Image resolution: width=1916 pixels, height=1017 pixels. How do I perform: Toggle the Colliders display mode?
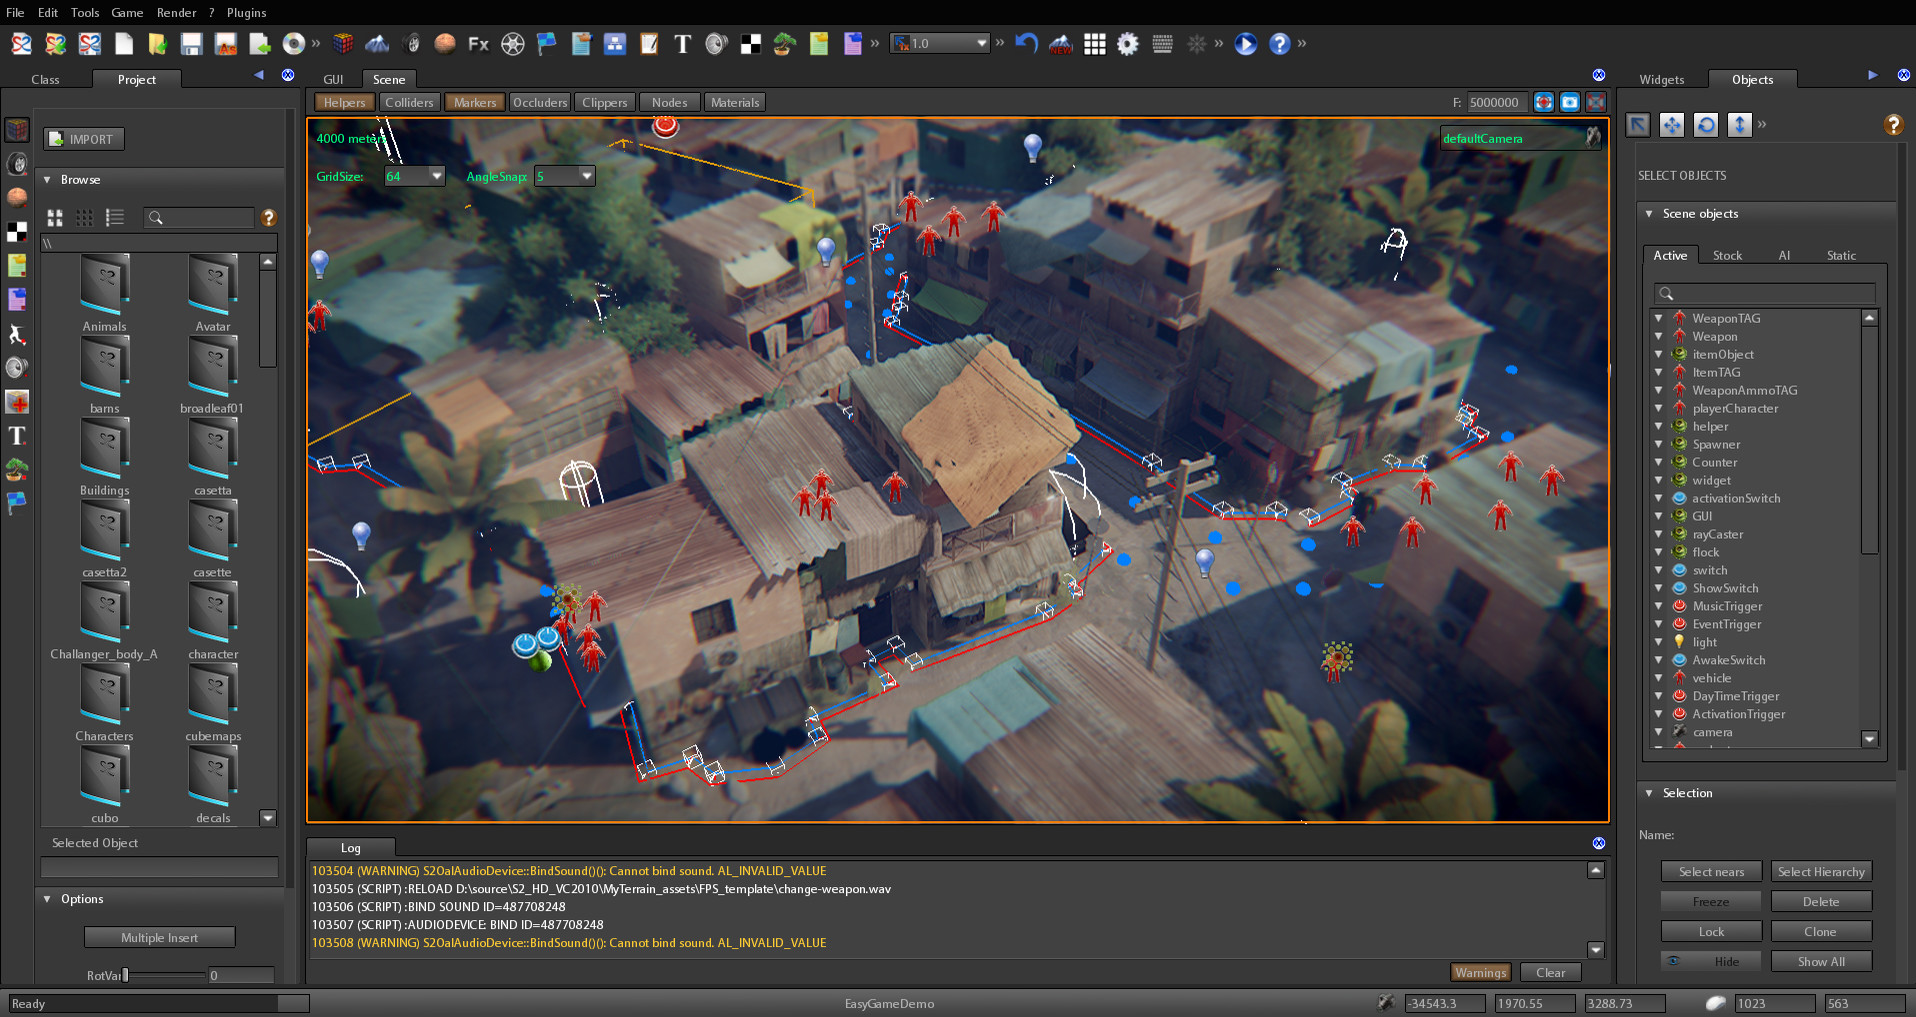tap(410, 101)
